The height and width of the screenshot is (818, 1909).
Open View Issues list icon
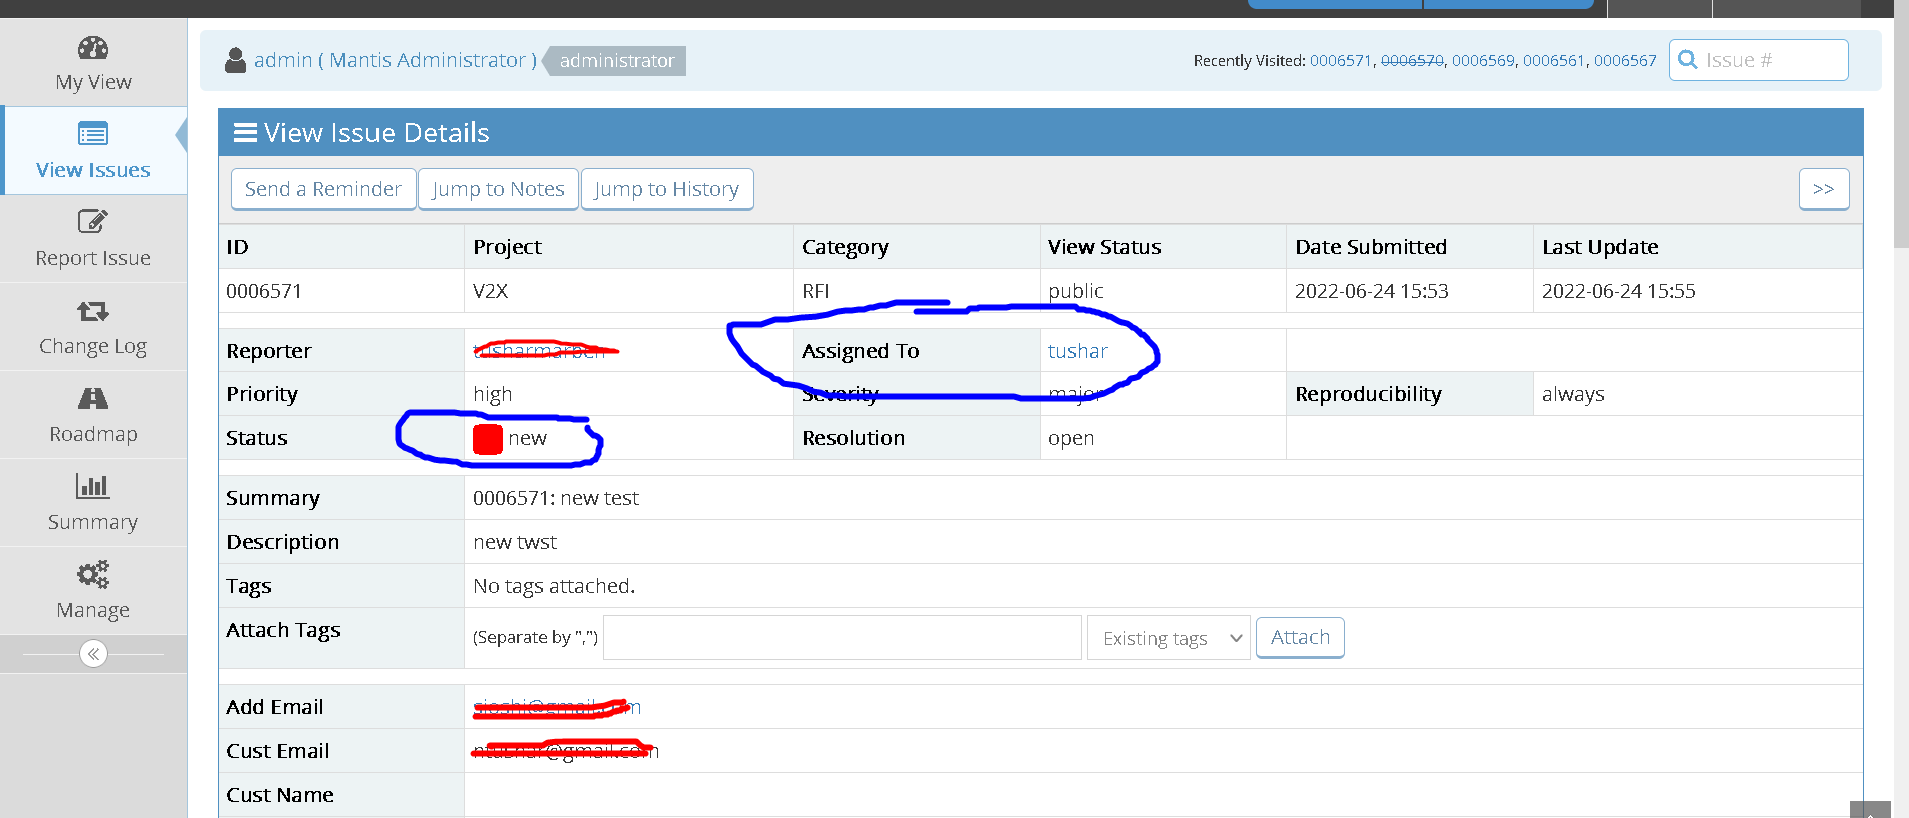pos(93,134)
